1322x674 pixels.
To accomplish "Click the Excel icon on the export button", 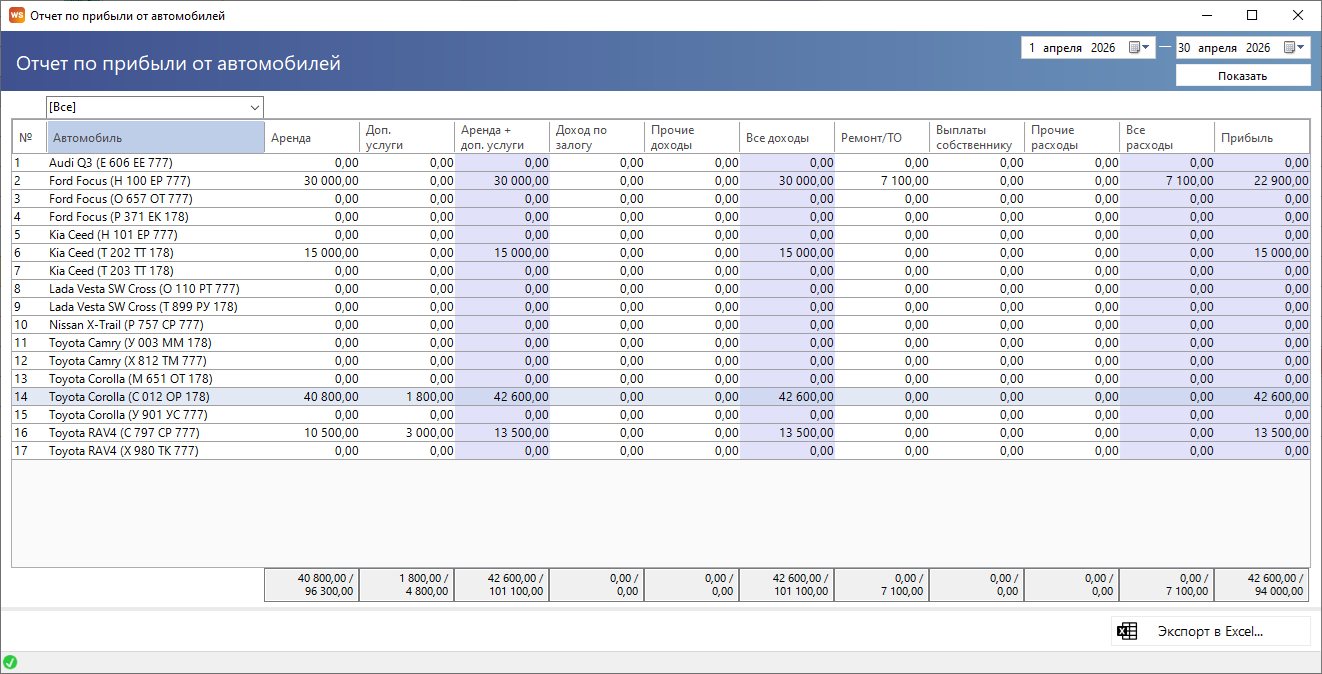I will 1127,631.
